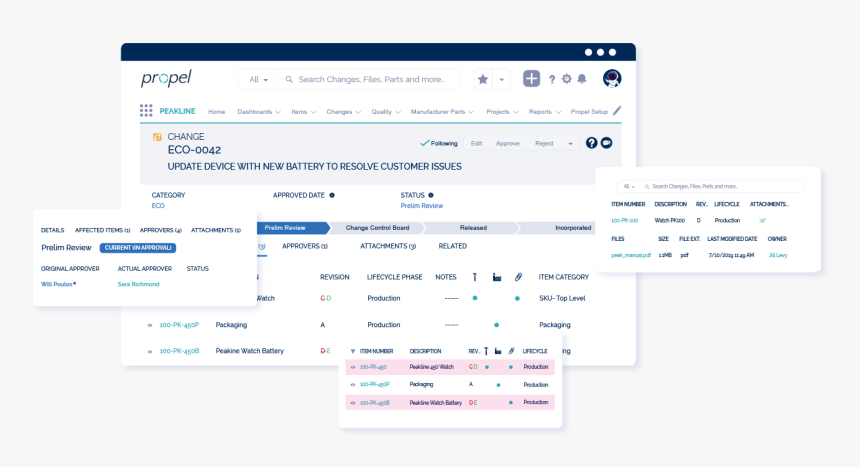Click the user avatar profile icon
The width and height of the screenshot is (860, 467).
(612, 78)
